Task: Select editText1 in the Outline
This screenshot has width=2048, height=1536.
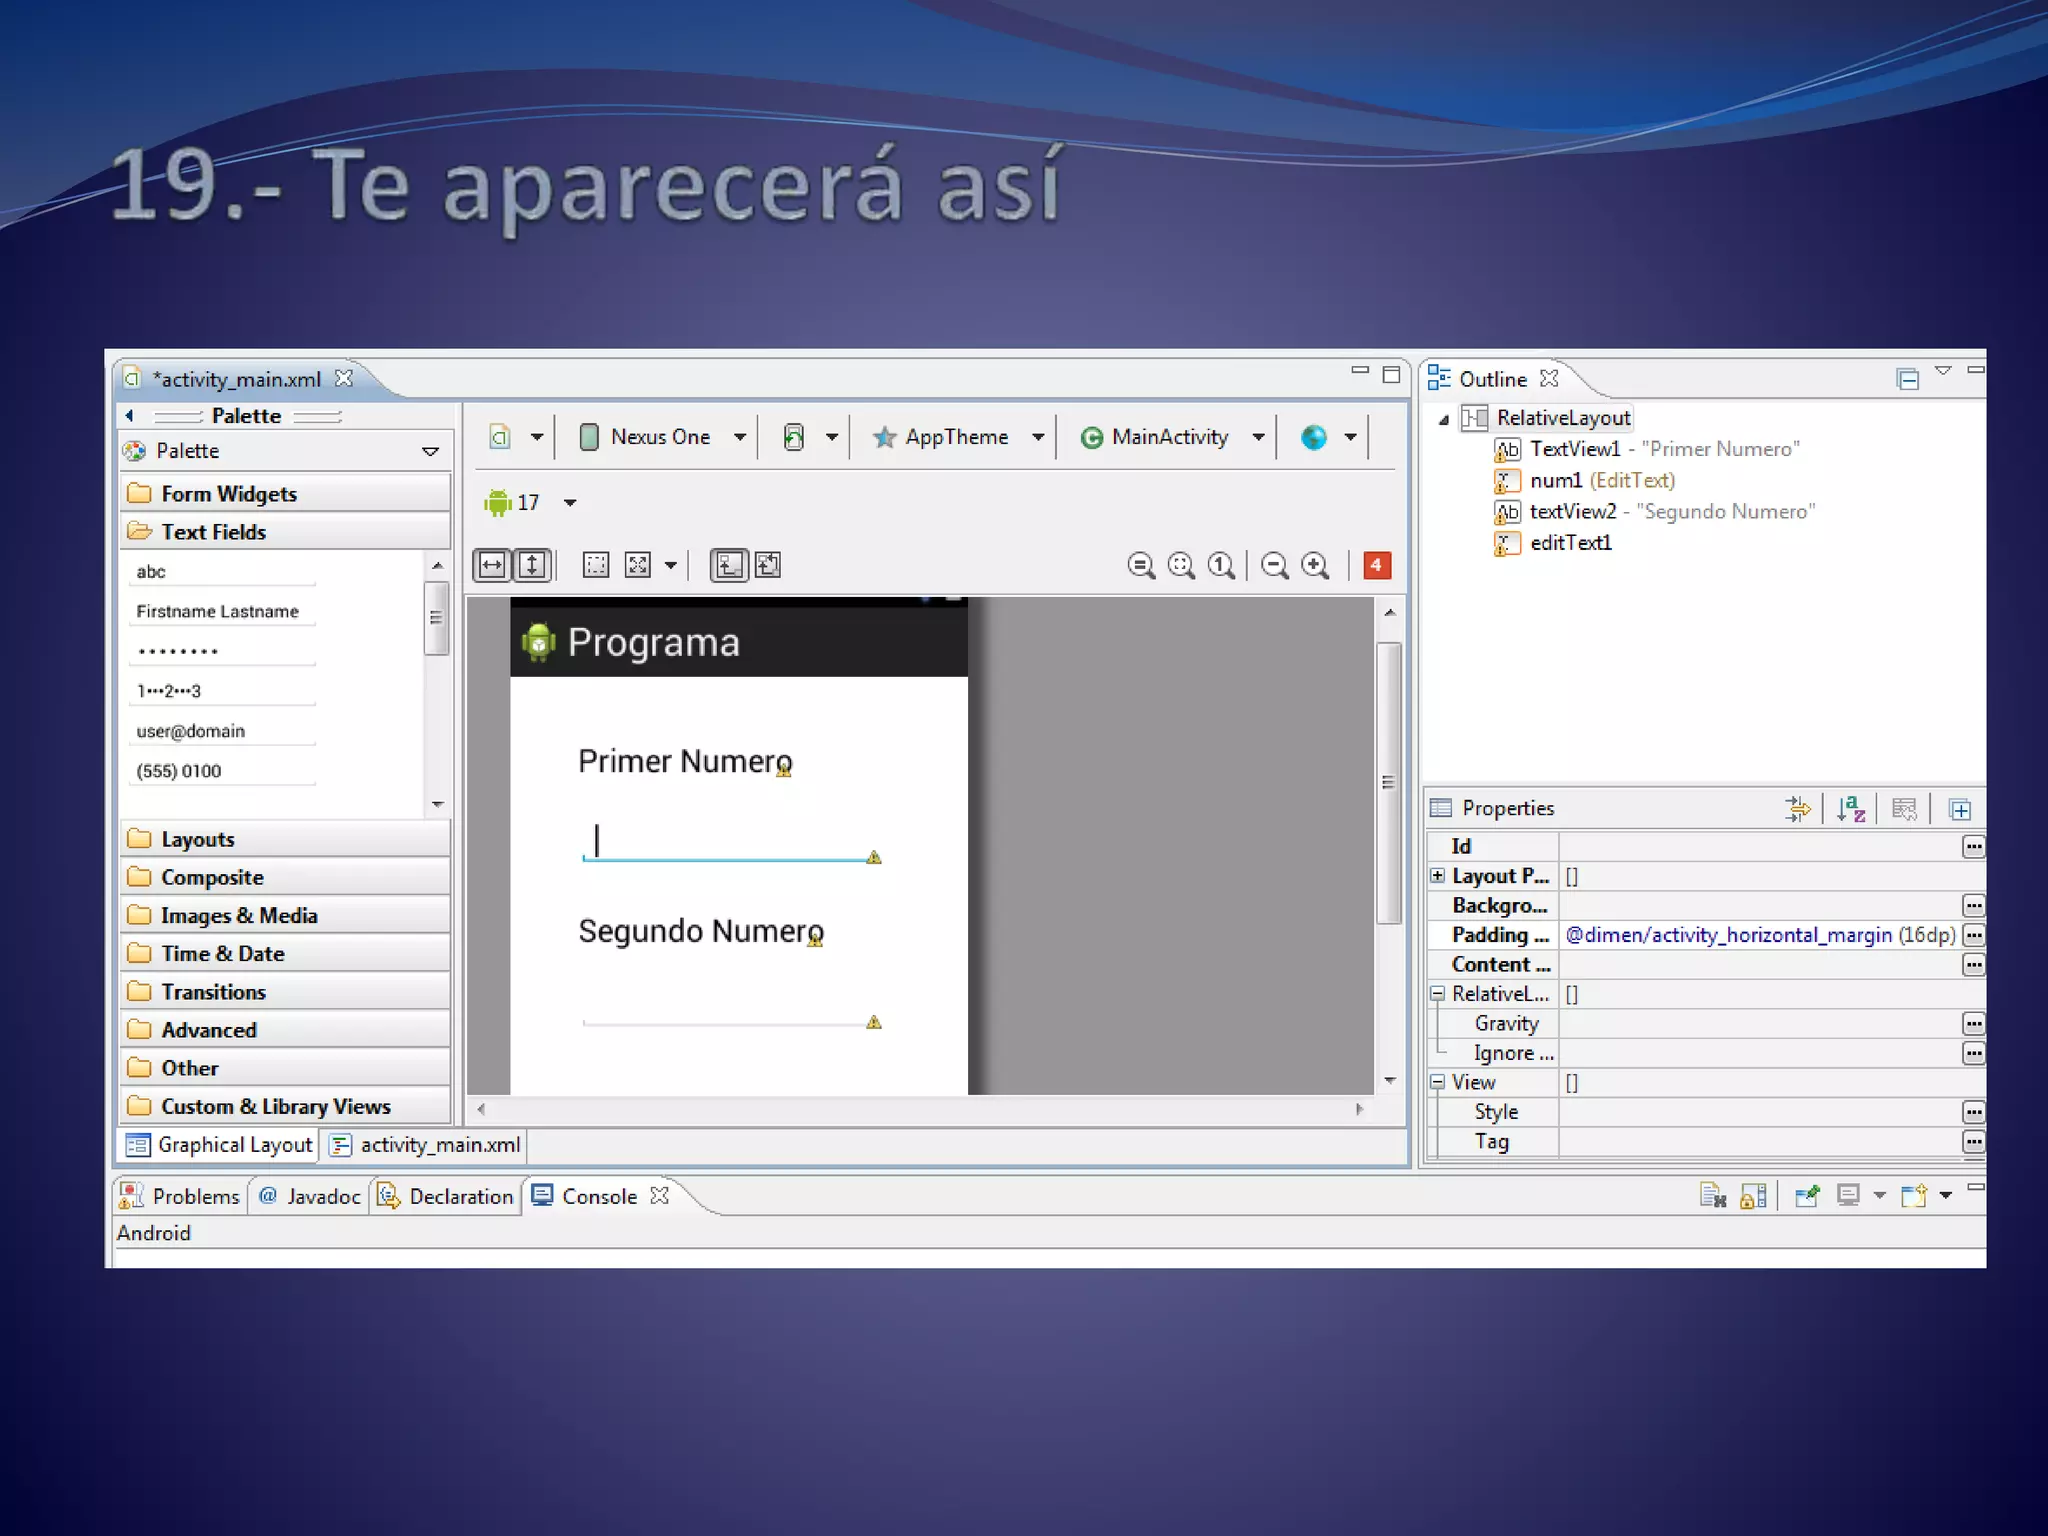Action: (x=1570, y=543)
